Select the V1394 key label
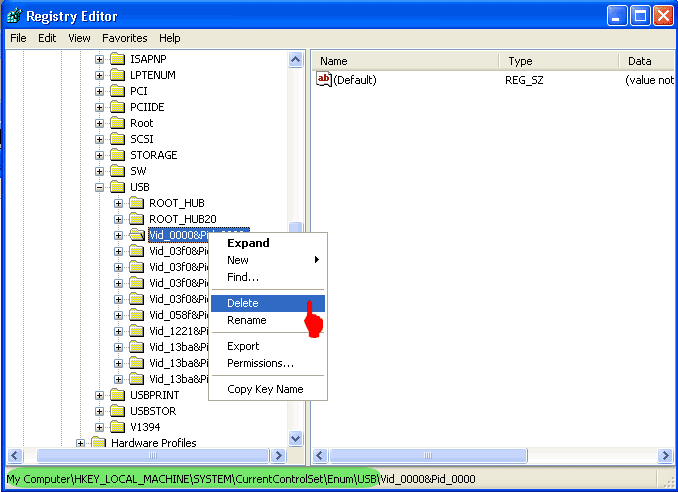This screenshot has width=678, height=492. [145, 427]
